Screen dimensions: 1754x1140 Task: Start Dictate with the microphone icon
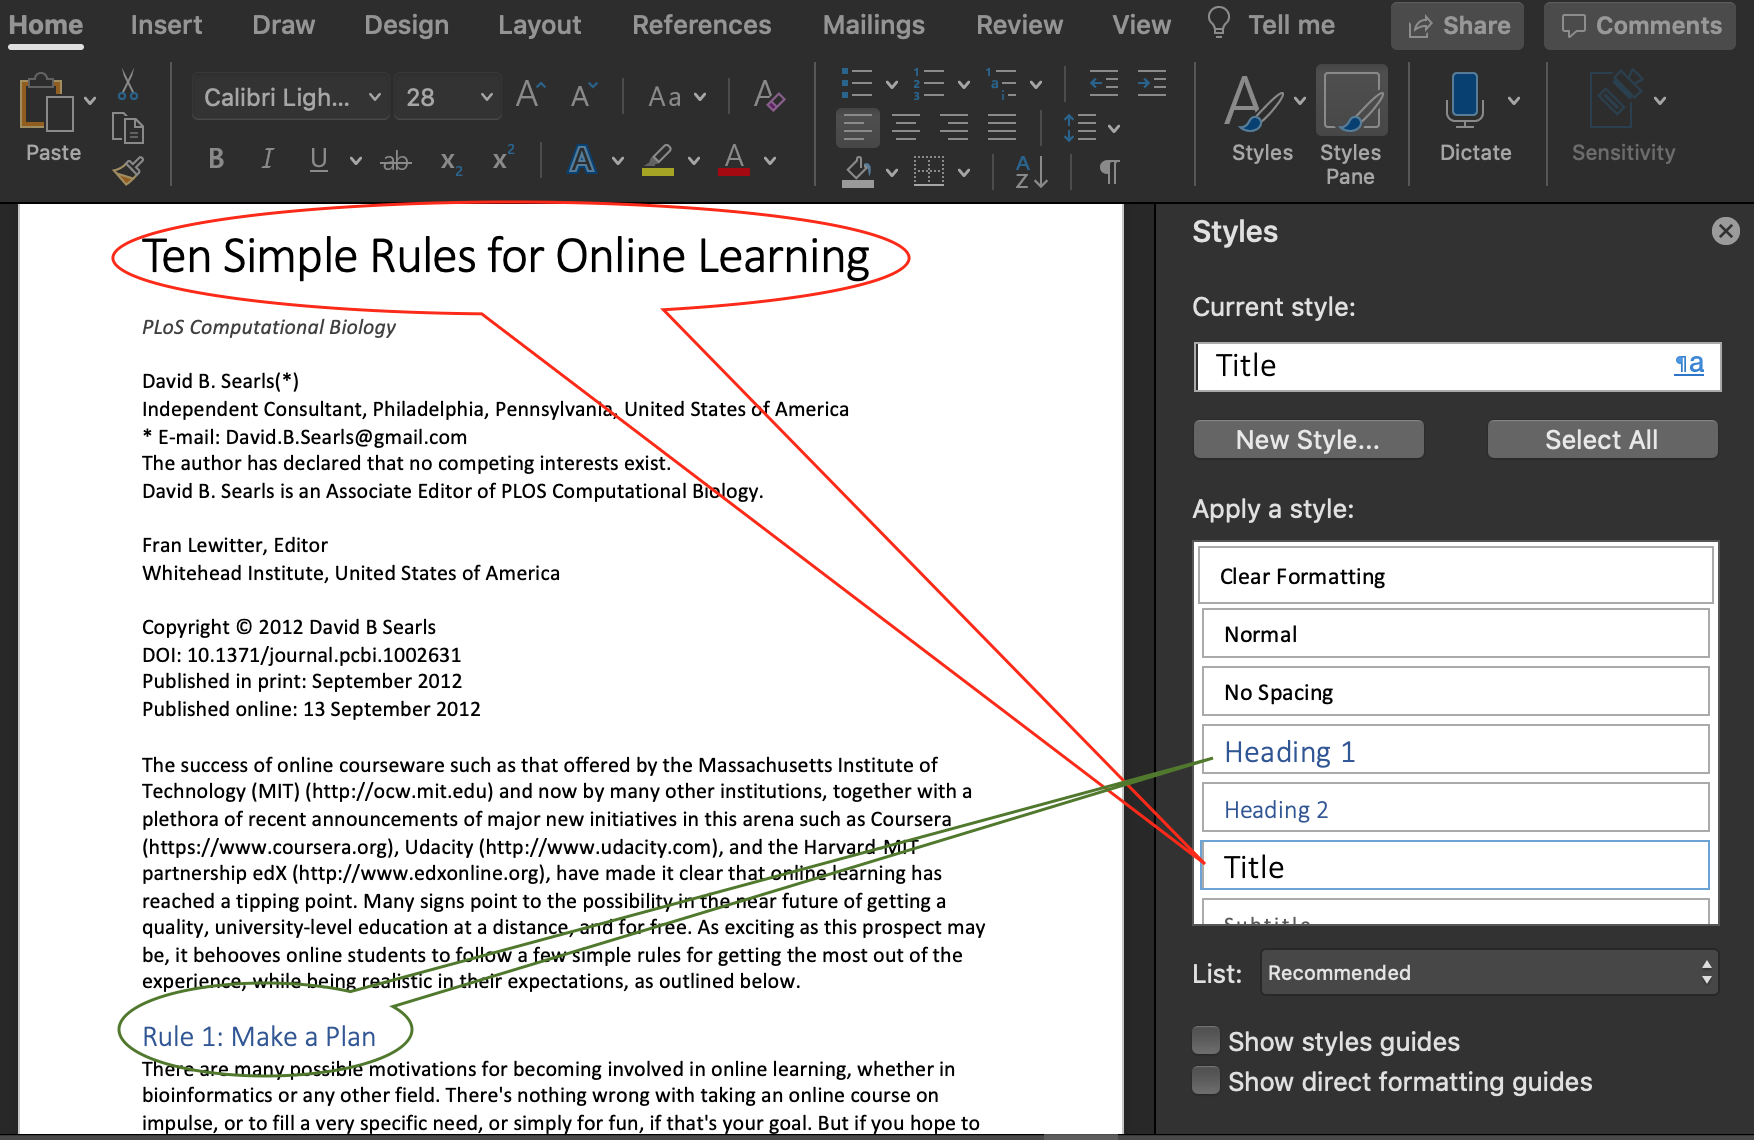(x=1464, y=100)
